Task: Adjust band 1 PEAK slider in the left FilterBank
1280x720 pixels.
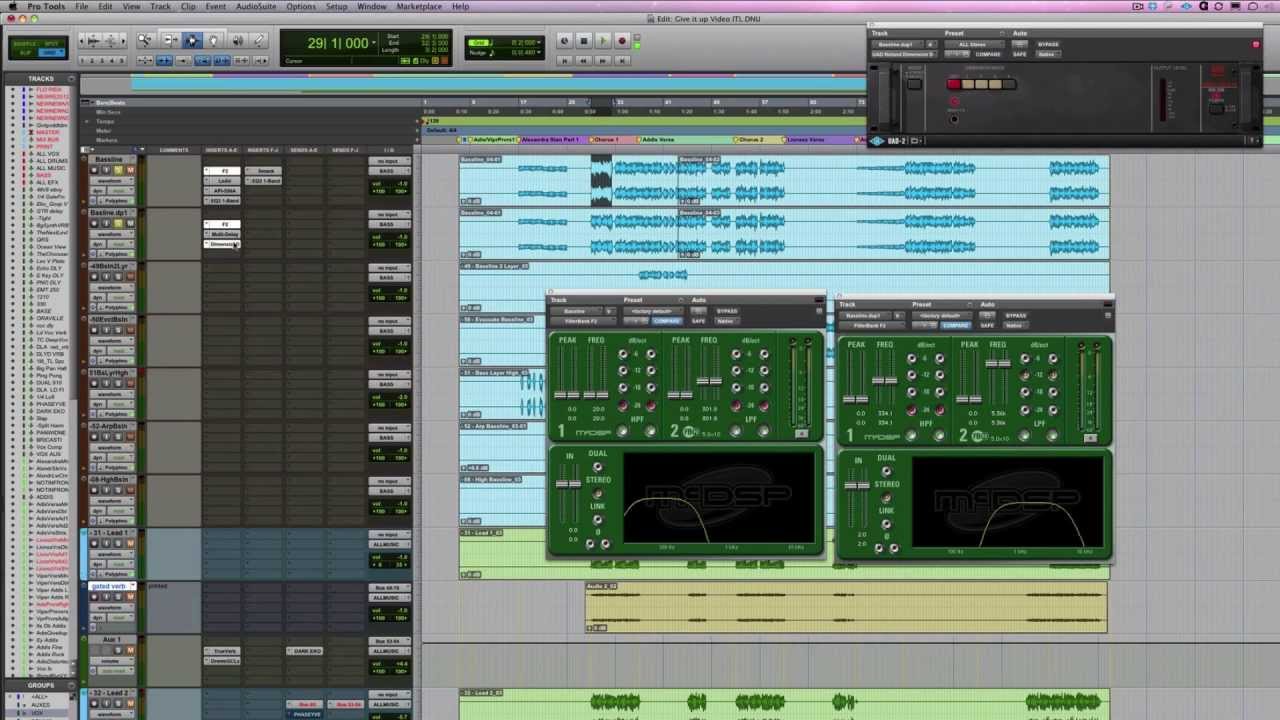Action: tap(567, 395)
